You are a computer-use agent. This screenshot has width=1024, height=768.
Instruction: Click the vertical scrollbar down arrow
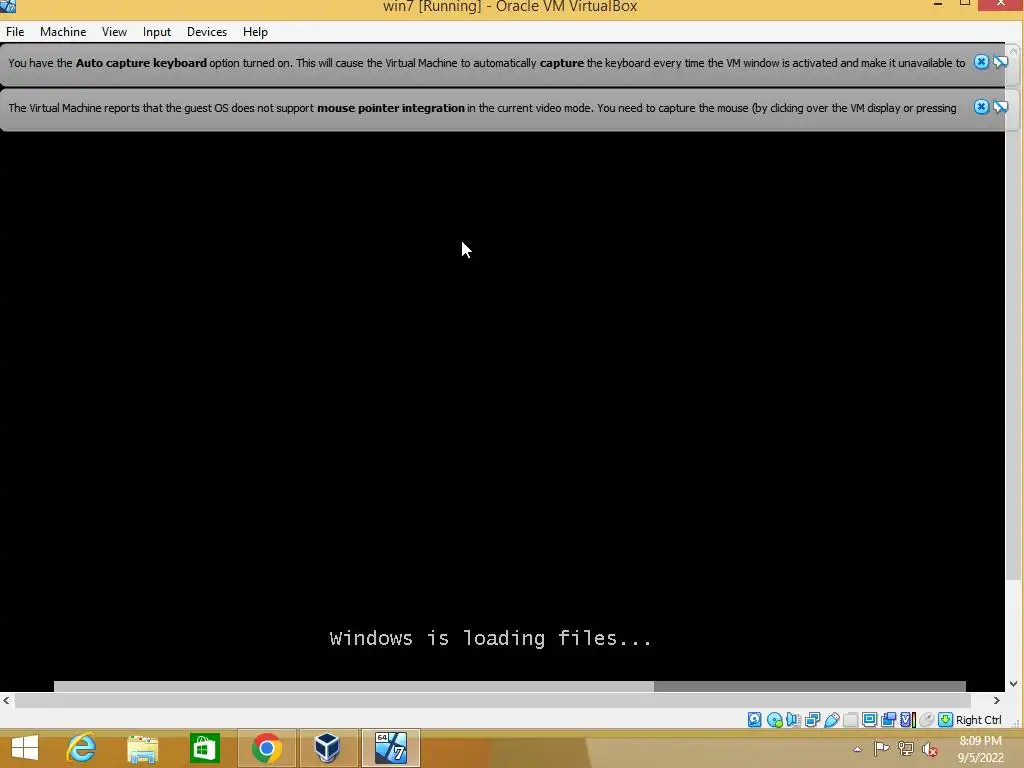(1014, 684)
